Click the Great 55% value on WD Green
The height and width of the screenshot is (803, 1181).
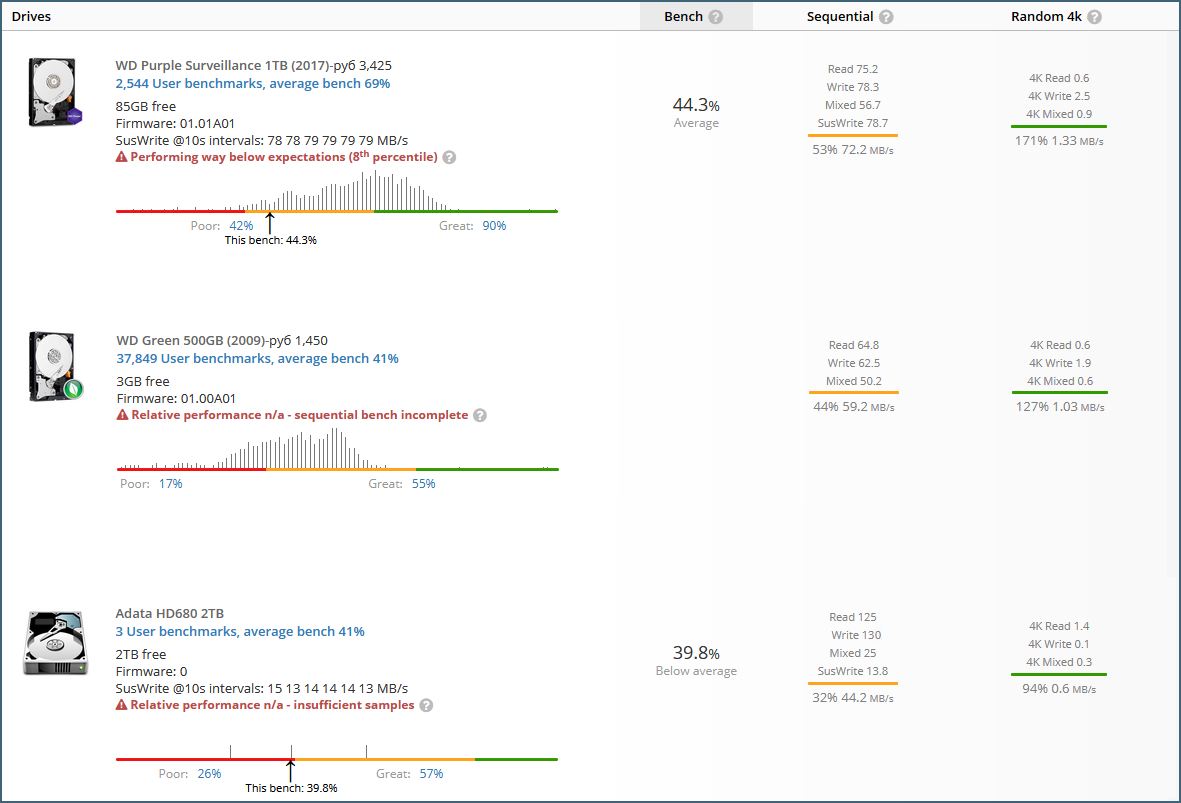423,484
